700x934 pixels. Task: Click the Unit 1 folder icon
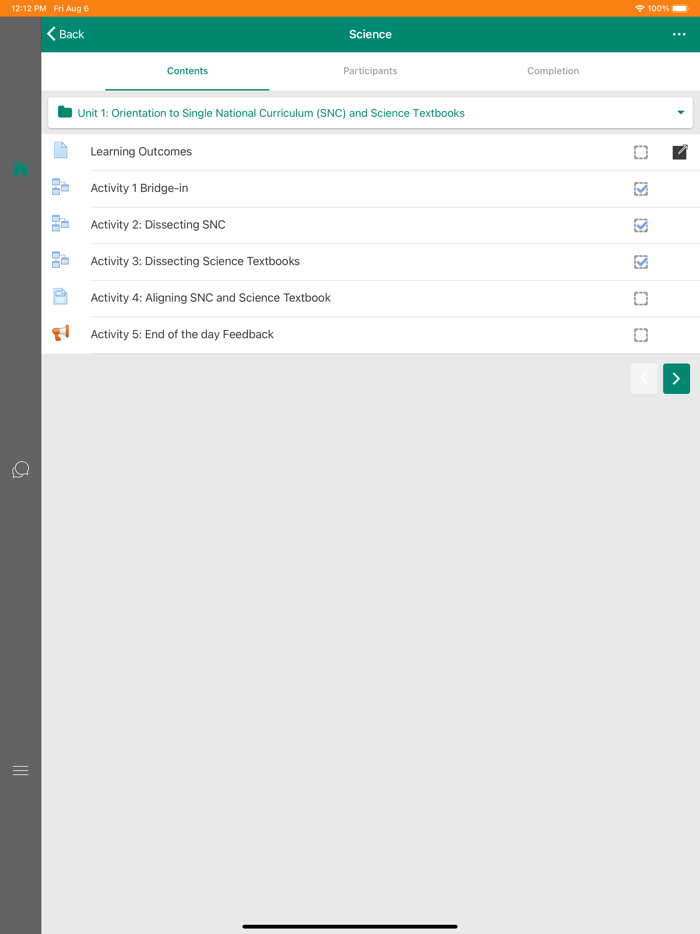[x=65, y=112]
